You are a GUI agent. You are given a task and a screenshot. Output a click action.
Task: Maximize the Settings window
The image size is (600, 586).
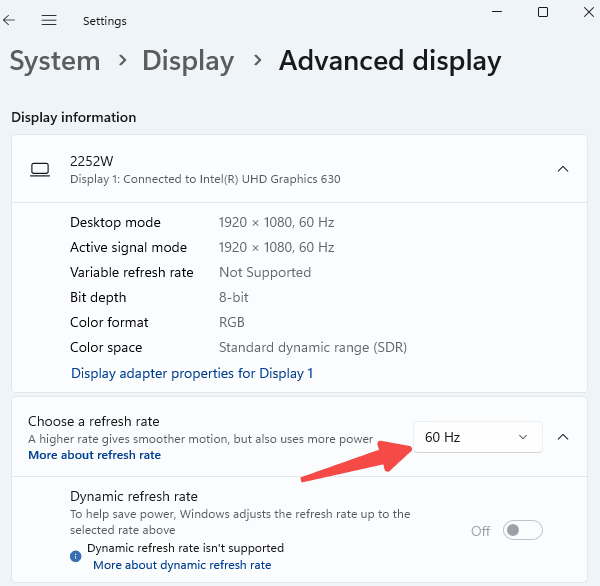point(543,12)
